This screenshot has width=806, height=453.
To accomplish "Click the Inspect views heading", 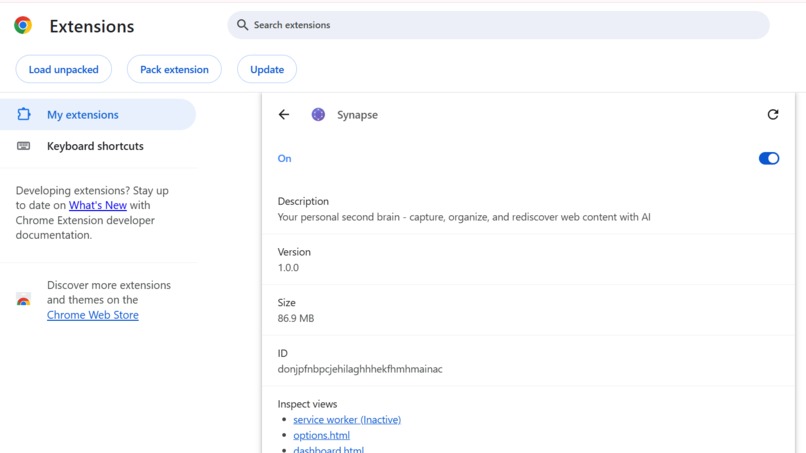I will pos(307,404).
